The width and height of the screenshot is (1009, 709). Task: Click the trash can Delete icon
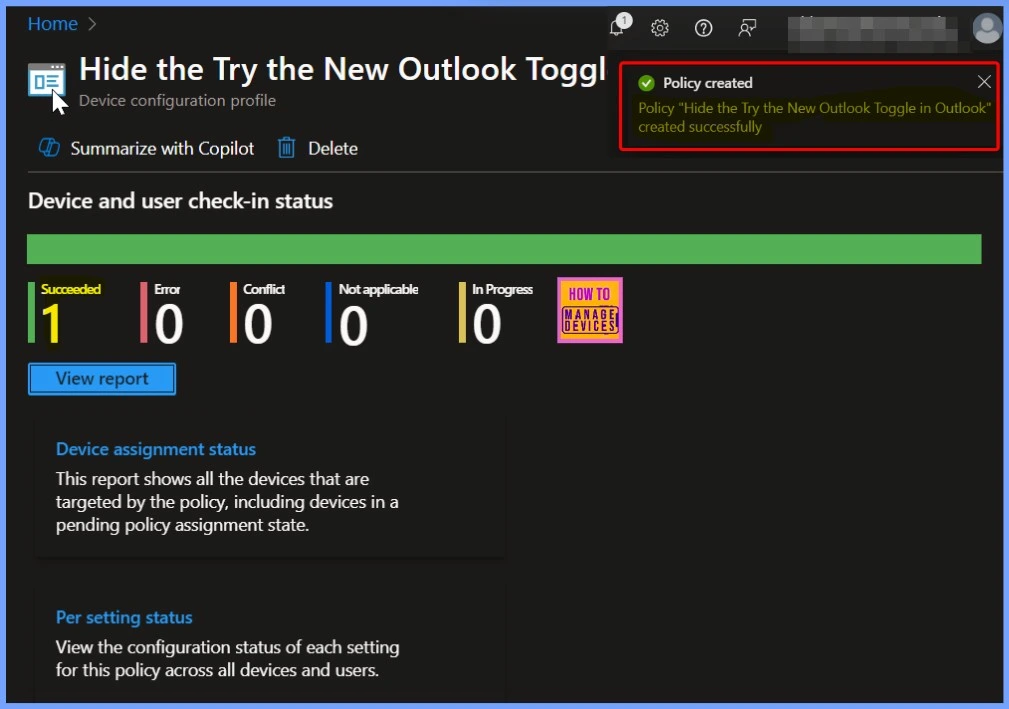coord(286,148)
